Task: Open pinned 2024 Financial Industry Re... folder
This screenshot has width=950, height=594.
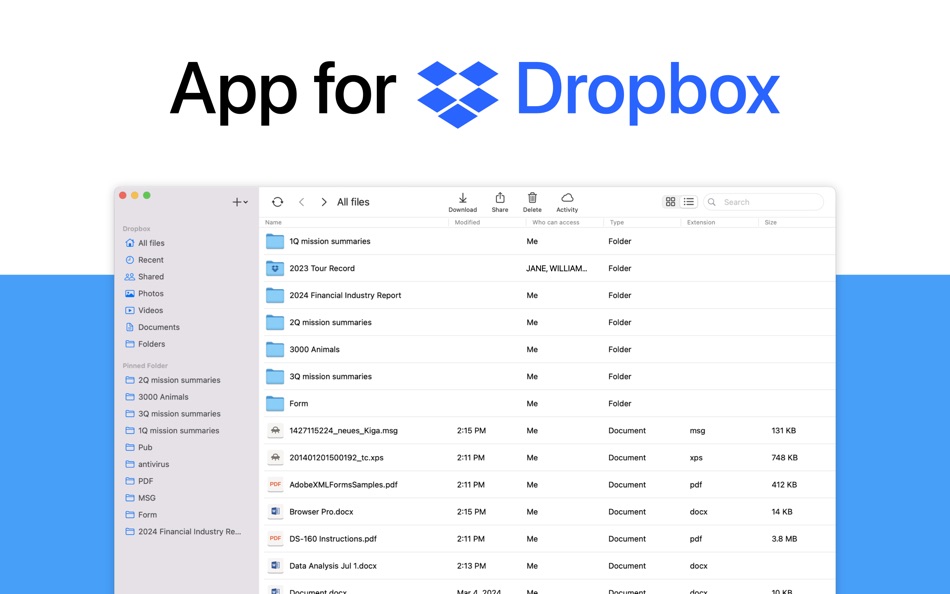Action: click(183, 532)
